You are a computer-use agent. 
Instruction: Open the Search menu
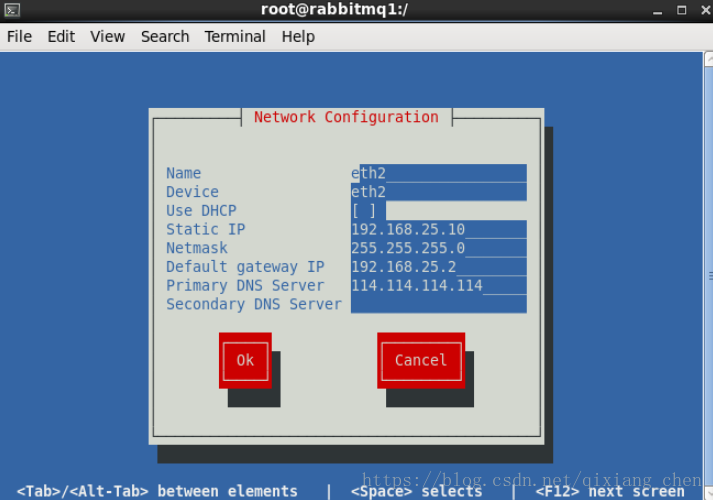[x=165, y=36]
